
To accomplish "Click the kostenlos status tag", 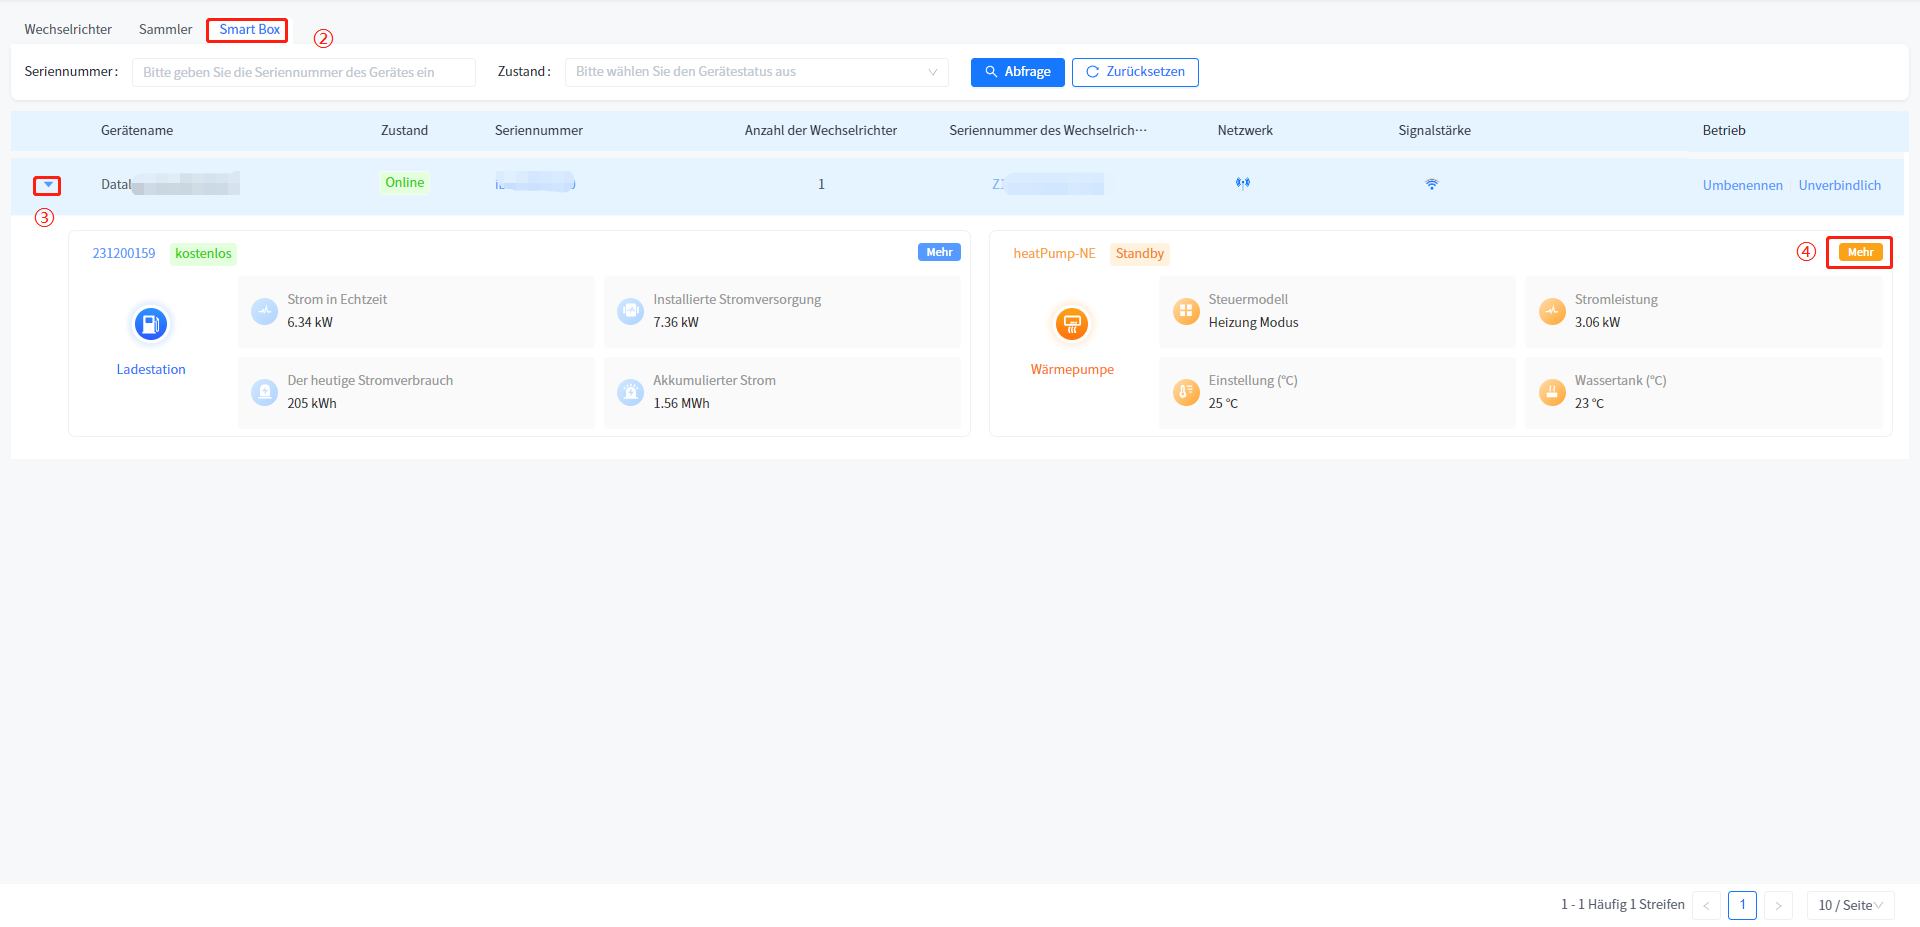I will point(203,253).
